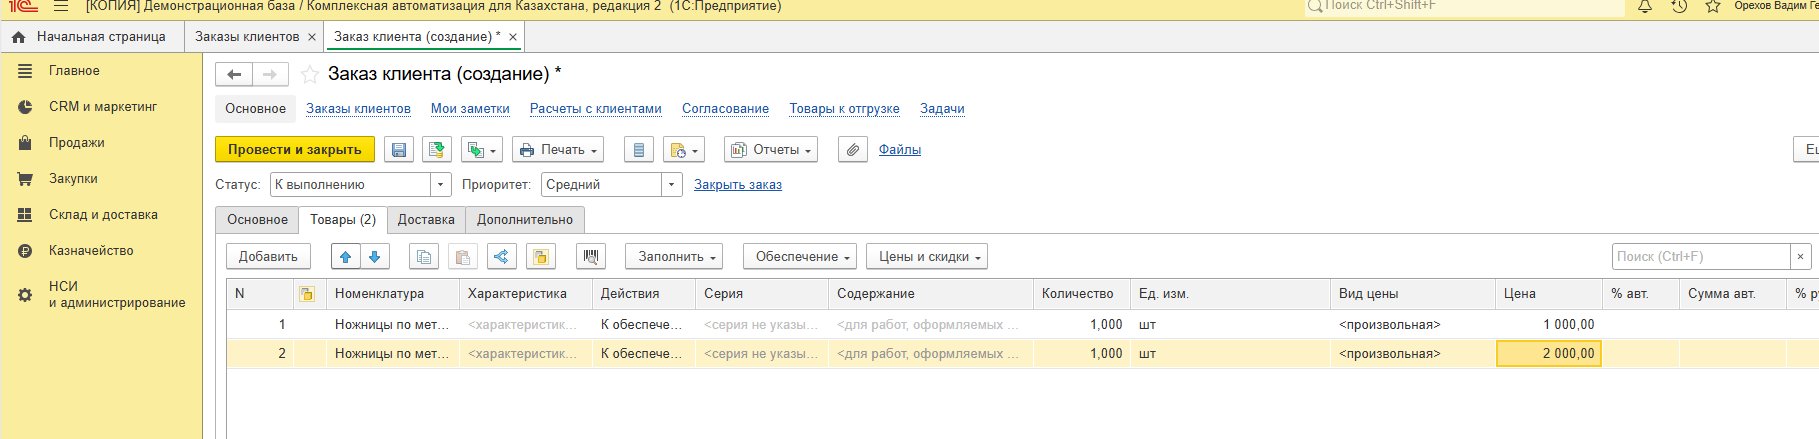This screenshot has height=439, width=1819.
Task: Click the save document diskette icon
Action: click(x=398, y=150)
